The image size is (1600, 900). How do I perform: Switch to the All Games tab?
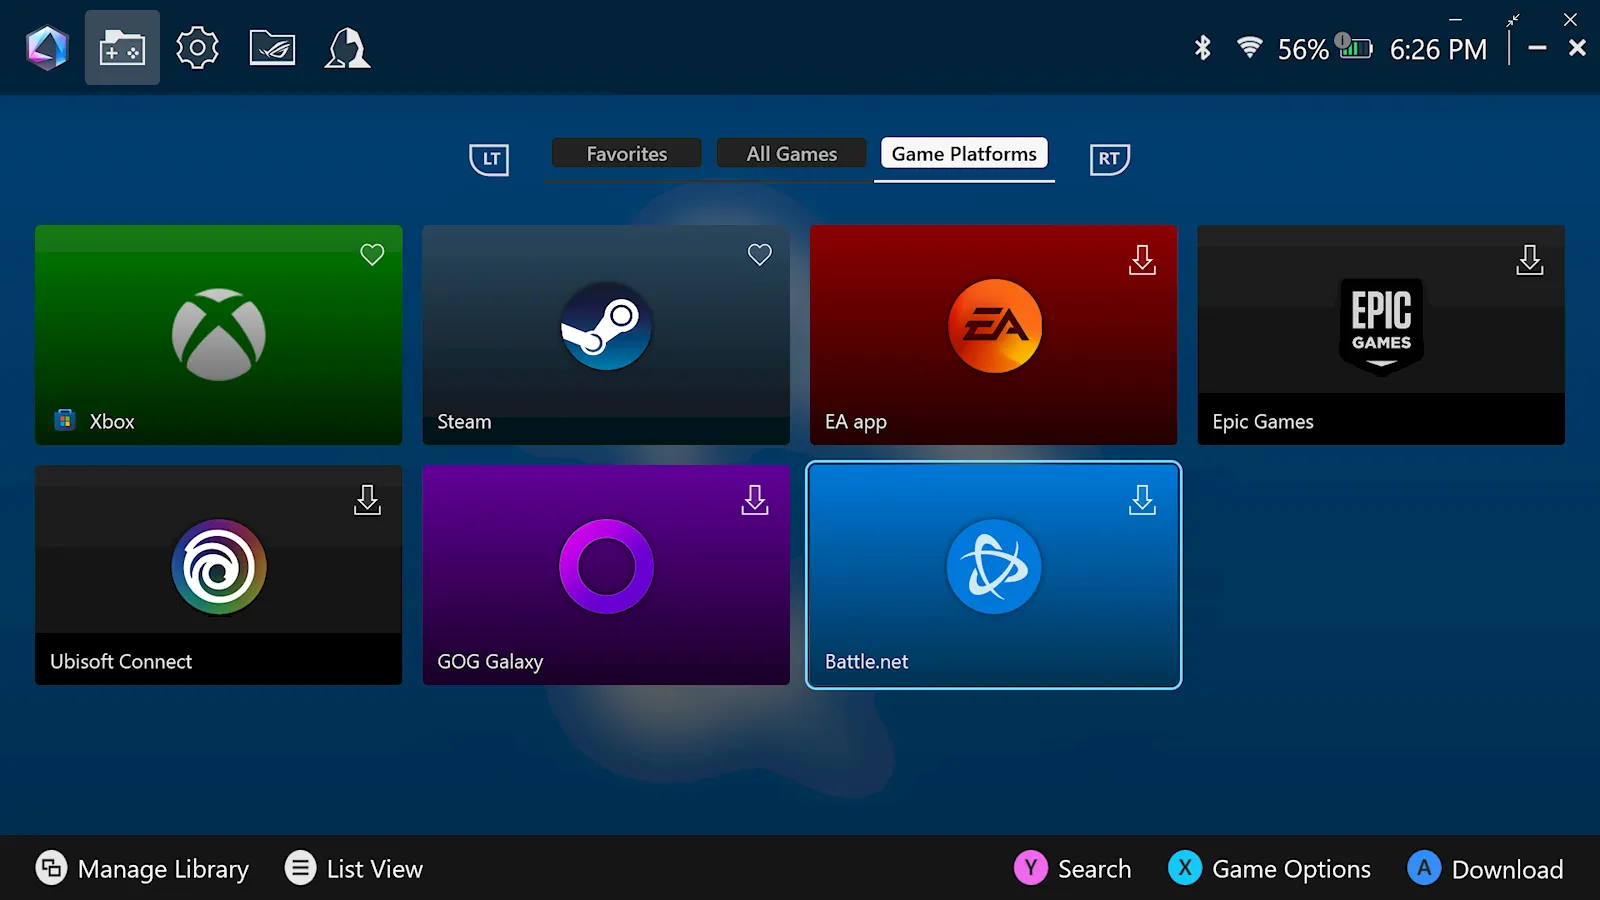tap(791, 154)
